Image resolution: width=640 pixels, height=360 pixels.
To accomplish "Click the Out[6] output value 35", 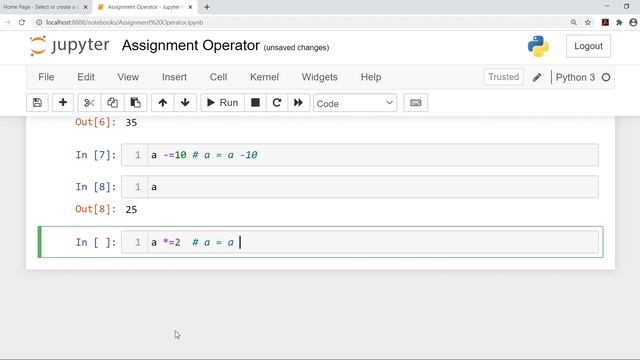I will [131, 122].
